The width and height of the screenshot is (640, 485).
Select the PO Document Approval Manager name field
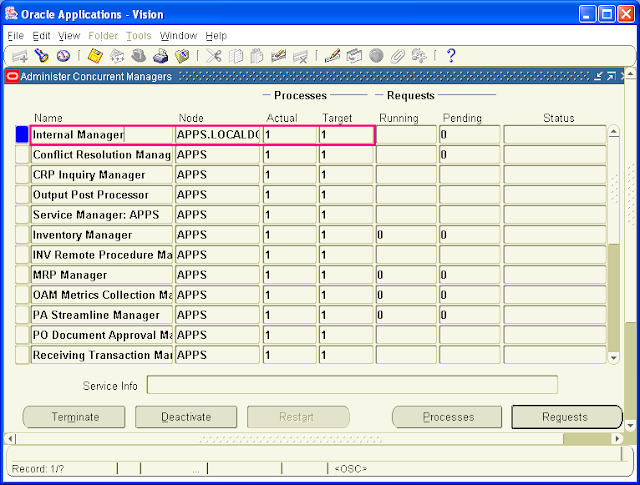(x=102, y=335)
